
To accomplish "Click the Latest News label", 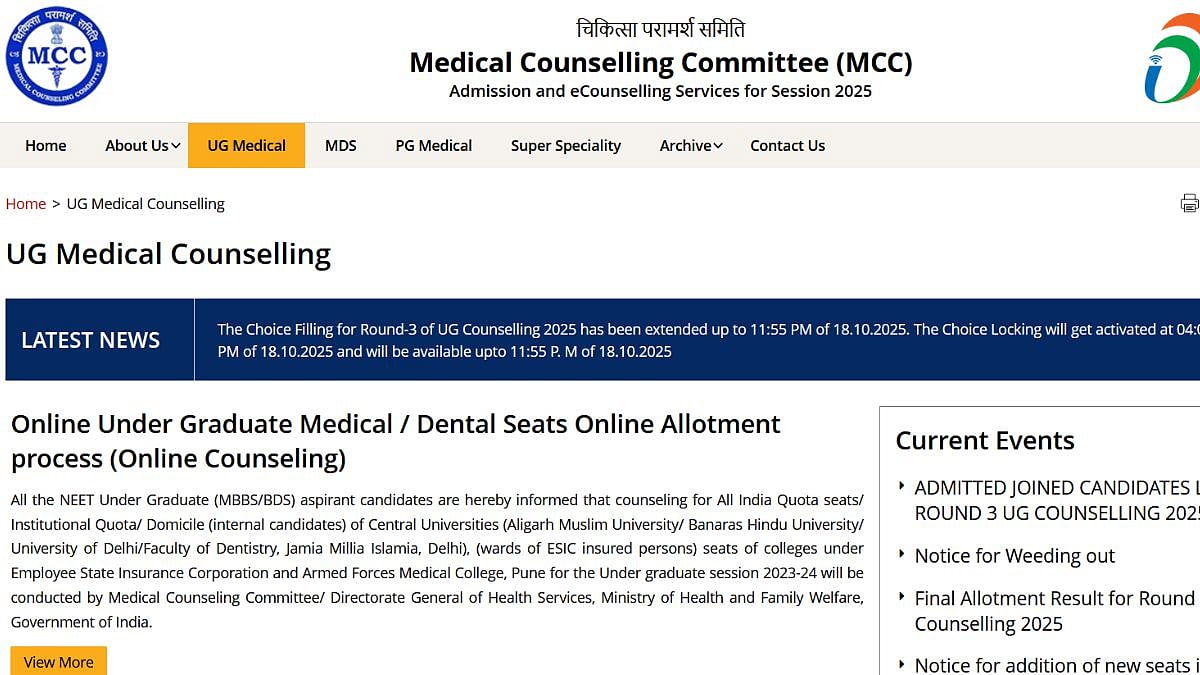I will pos(90,340).
